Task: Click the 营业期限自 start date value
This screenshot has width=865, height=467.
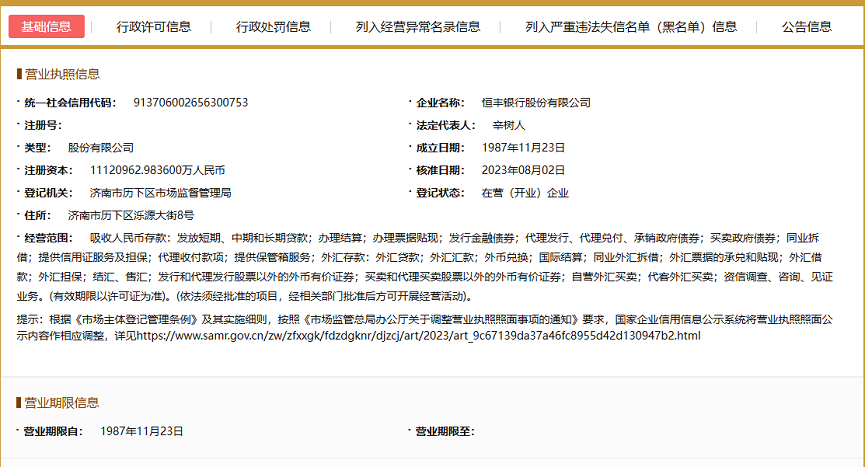Action: coord(142,430)
